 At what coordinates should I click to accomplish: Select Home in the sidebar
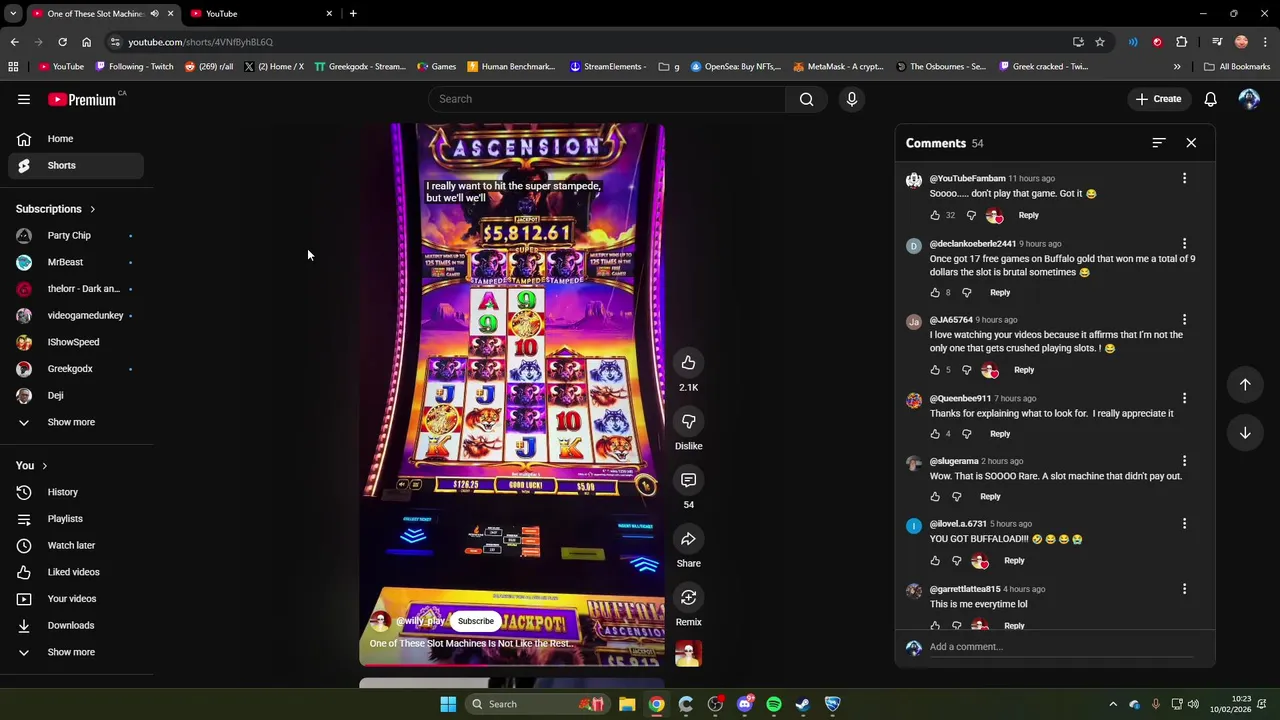point(76,139)
